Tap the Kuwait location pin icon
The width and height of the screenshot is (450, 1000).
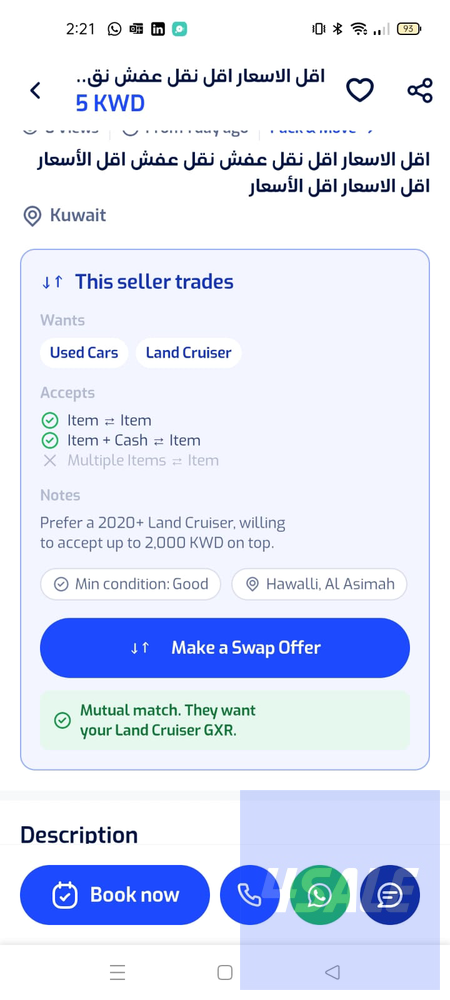coord(32,216)
